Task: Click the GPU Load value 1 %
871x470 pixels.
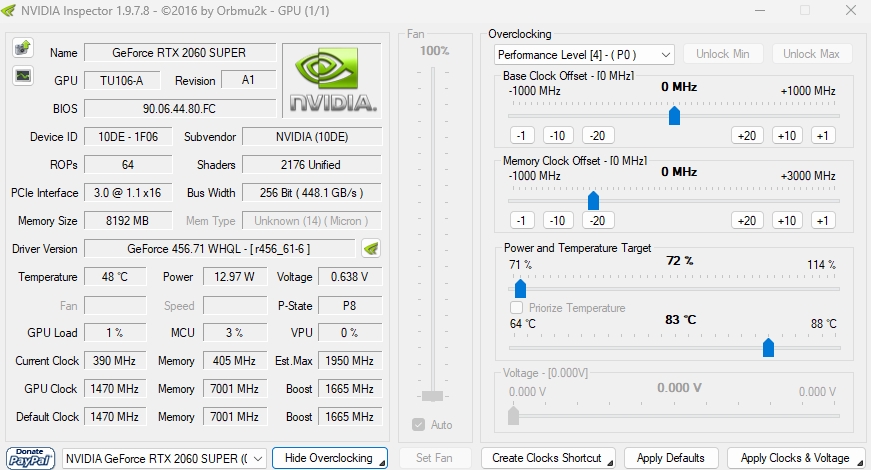Action: pyautogui.click(x=115, y=333)
